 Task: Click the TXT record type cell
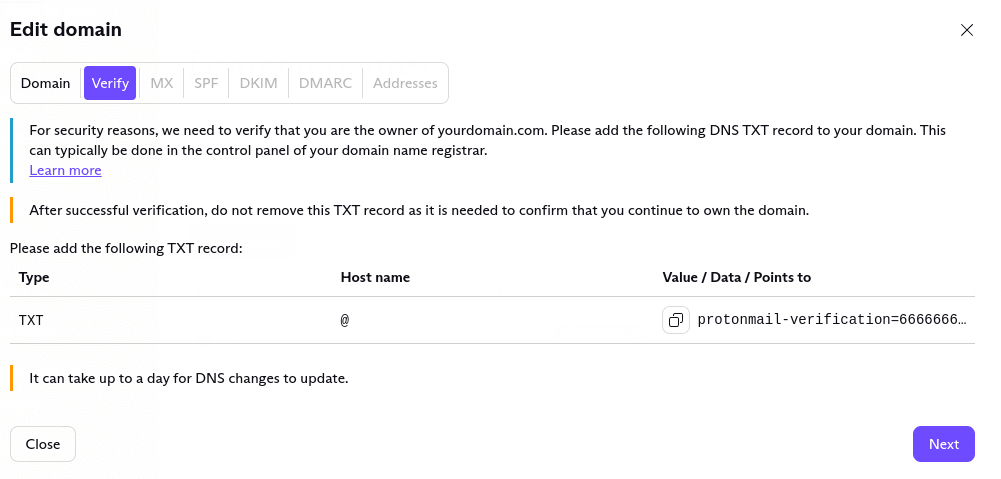31,320
